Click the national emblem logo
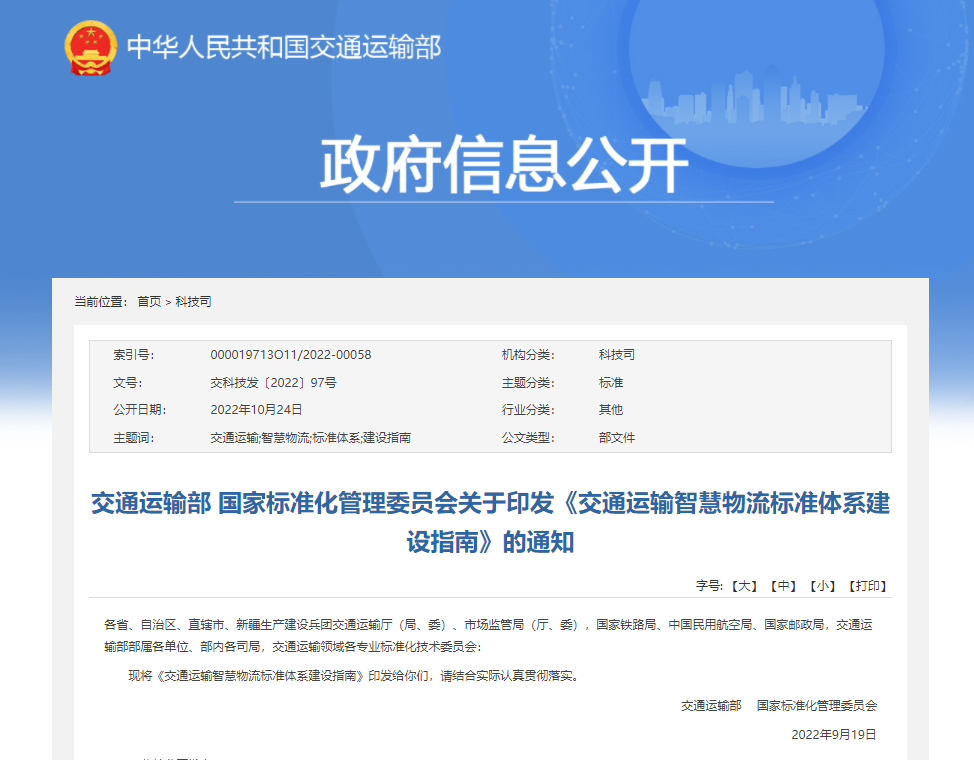 pyautogui.click(x=91, y=48)
